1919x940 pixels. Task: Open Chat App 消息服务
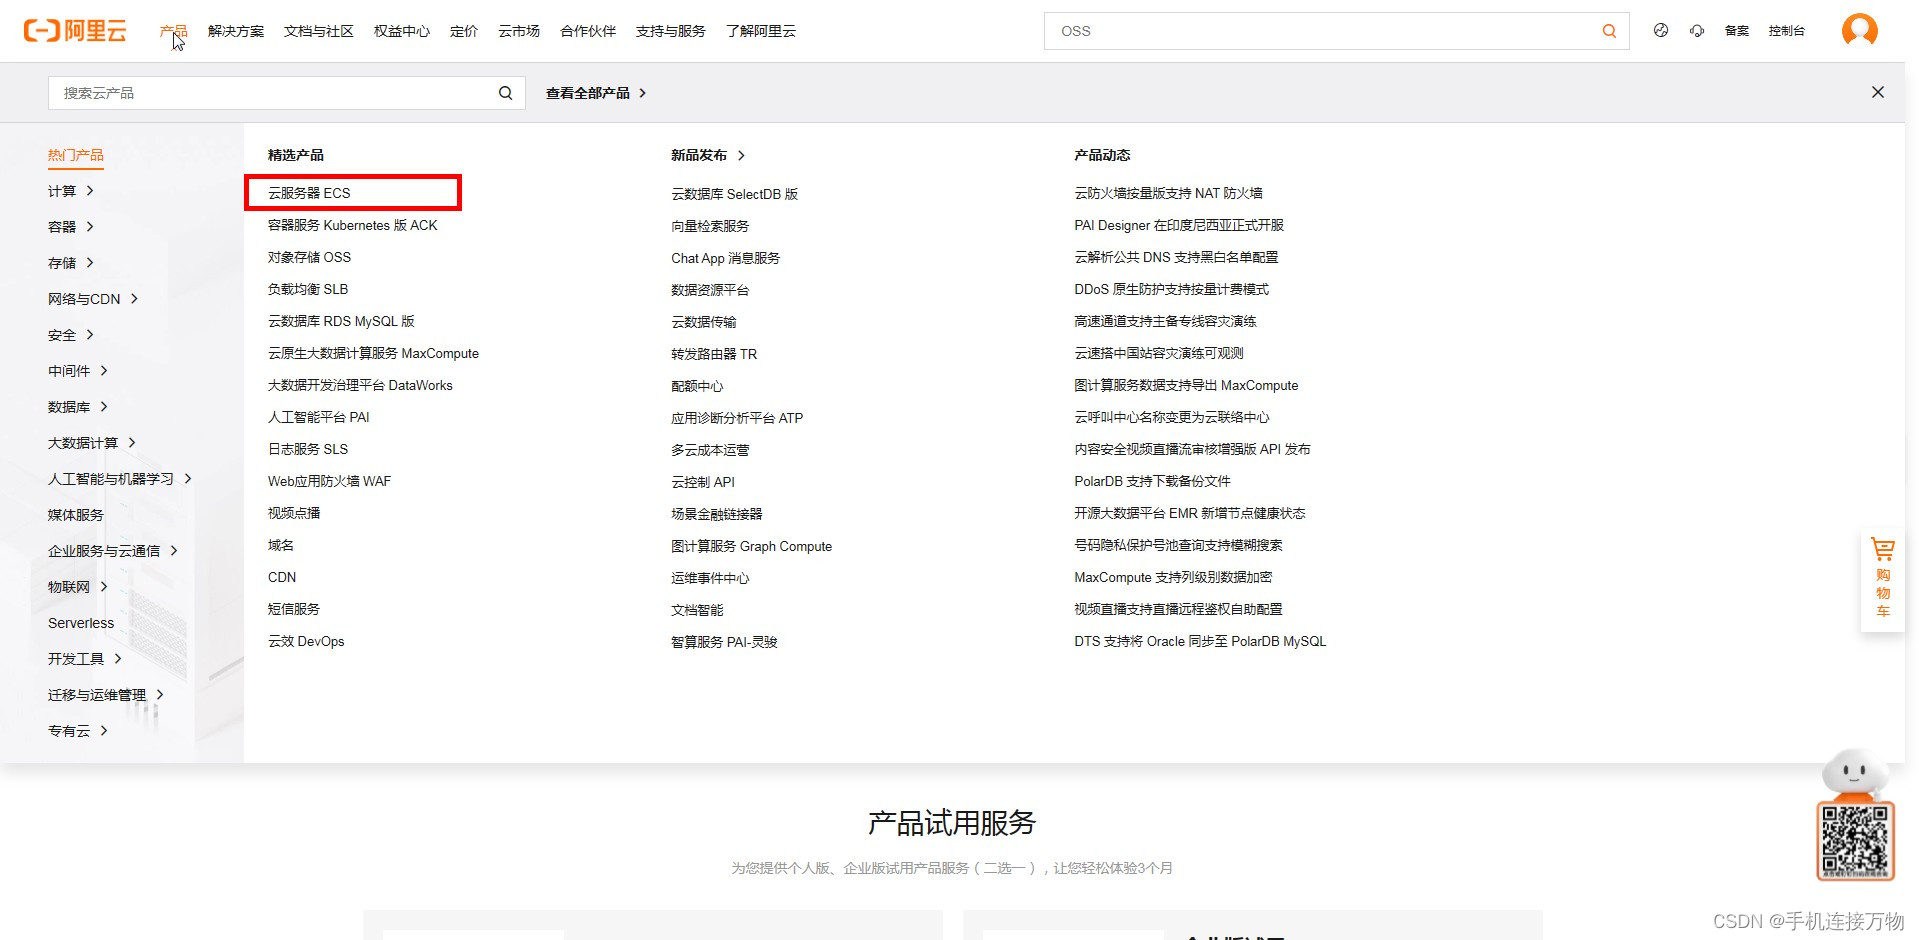click(725, 258)
